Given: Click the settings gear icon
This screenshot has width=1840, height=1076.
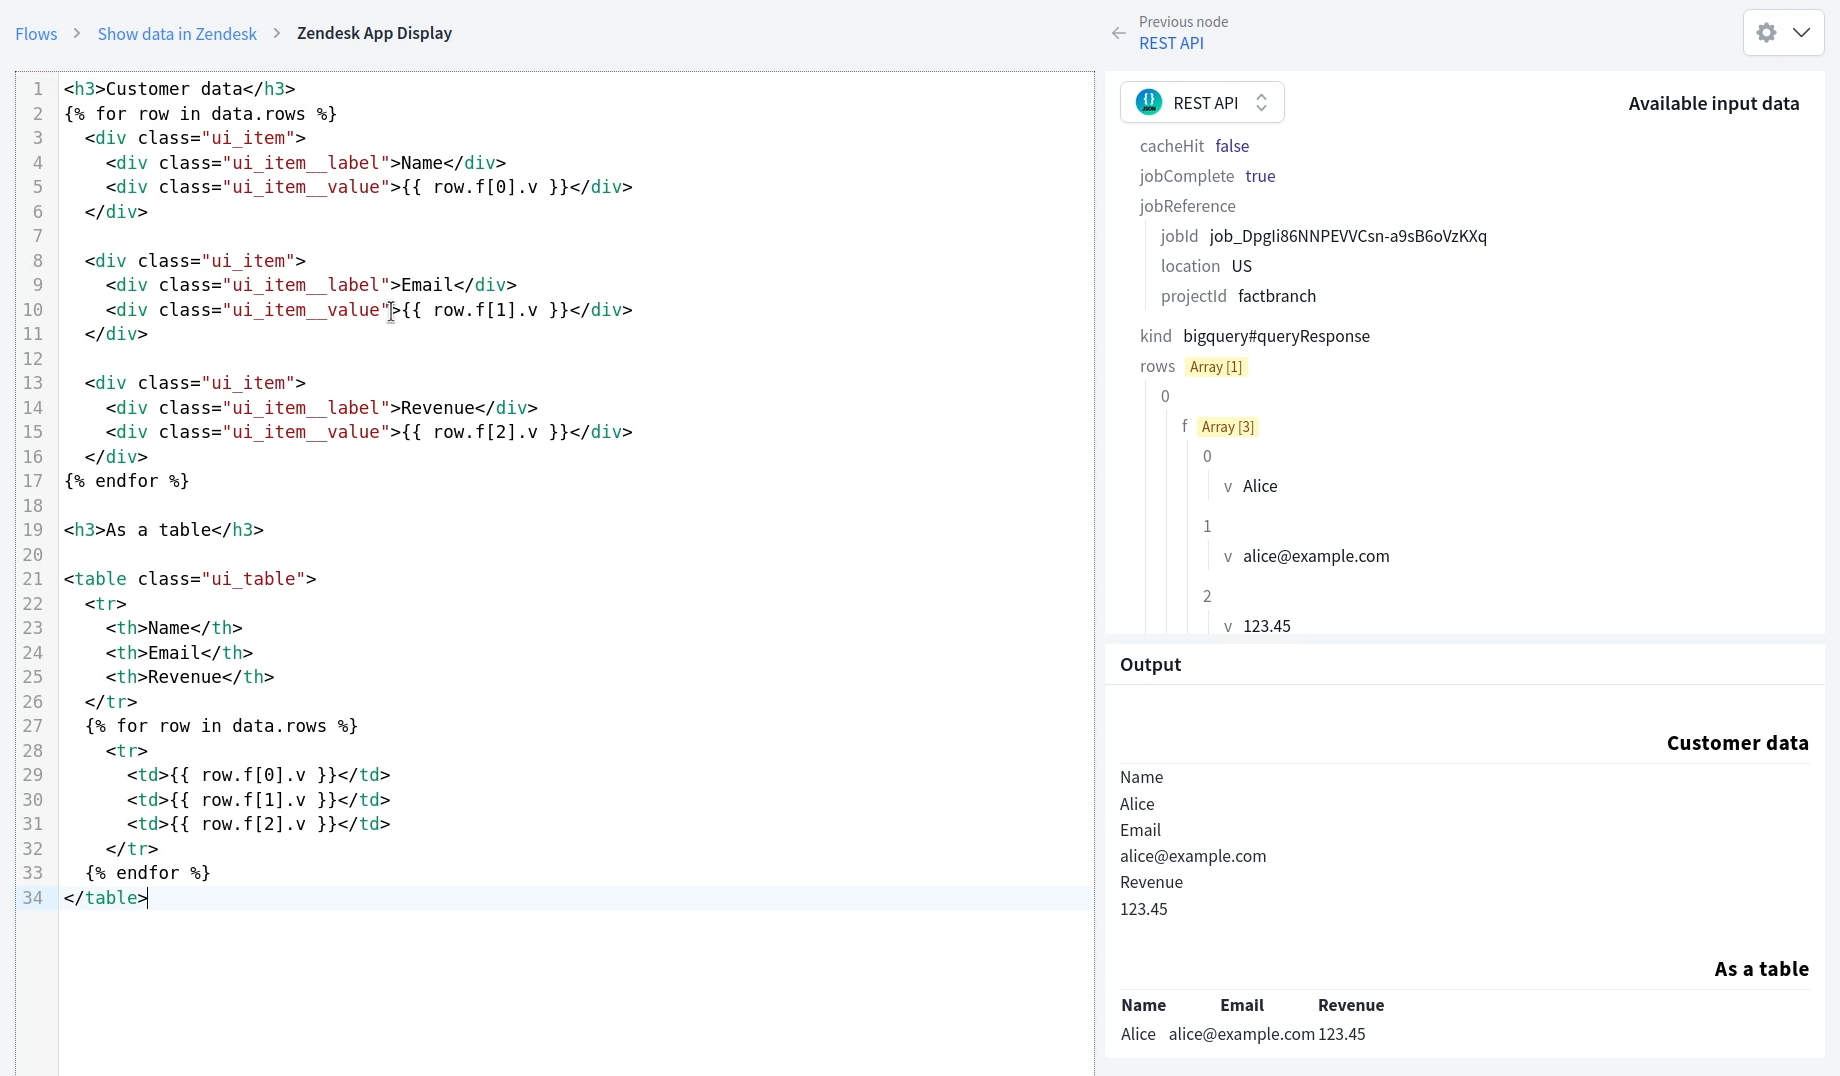Looking at the screenshot, I should pyautogui.click(x=1766, y=32).
